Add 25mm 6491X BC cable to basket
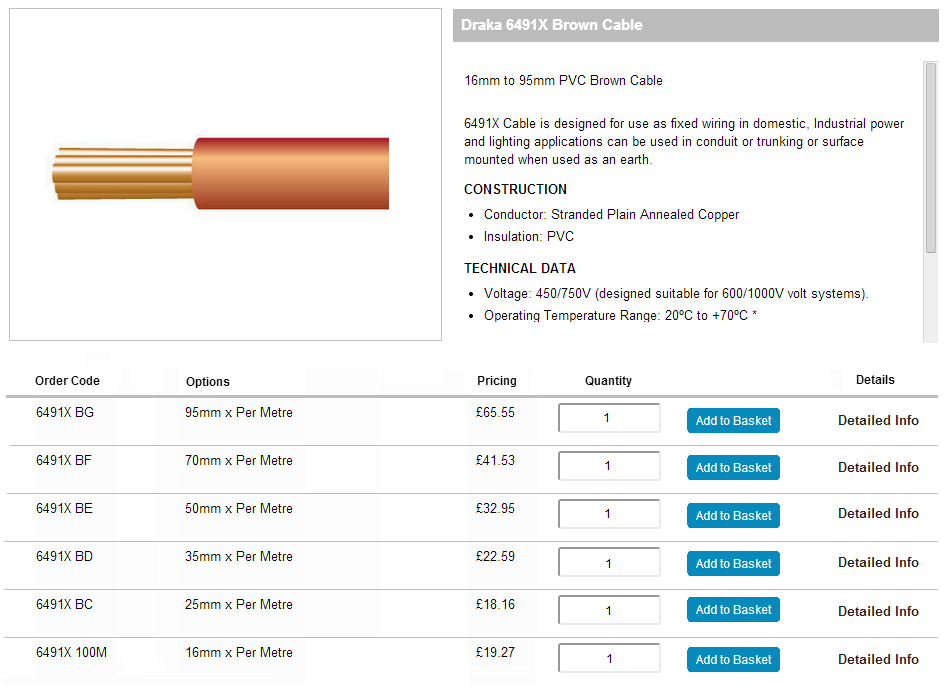 [x=733, y=610]
